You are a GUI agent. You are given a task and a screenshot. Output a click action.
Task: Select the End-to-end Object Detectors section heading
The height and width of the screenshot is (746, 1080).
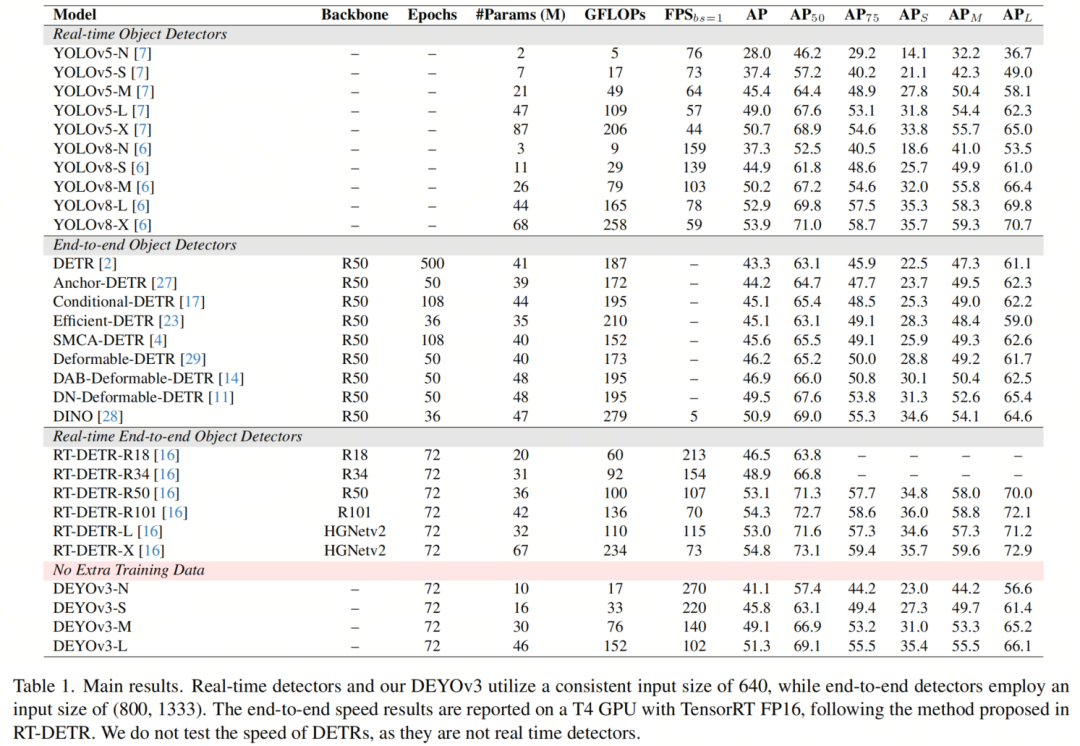[x=145, y=245]
